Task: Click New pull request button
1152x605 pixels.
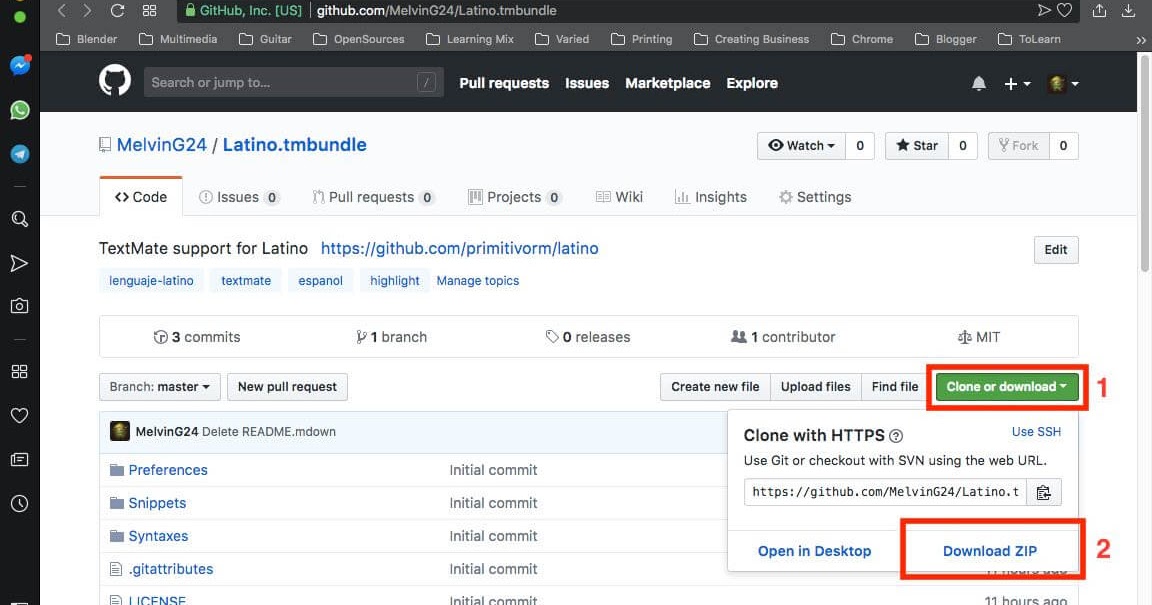Action: 287,387
